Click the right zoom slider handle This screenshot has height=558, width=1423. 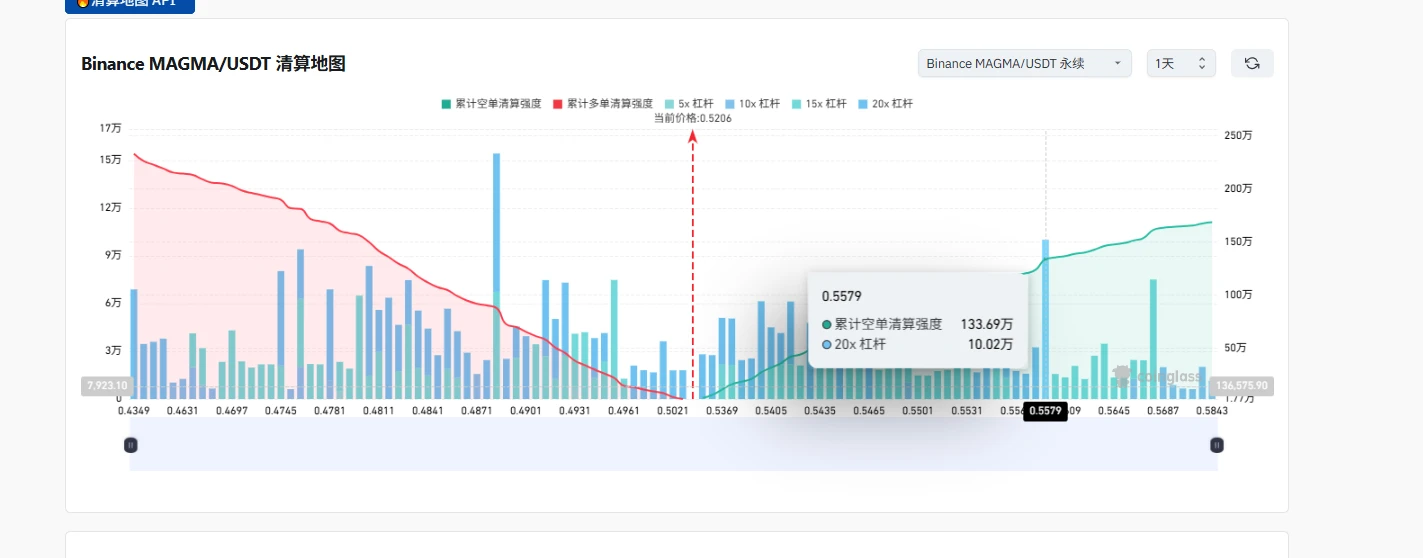pyautogui.click(x=1217, y=444)
